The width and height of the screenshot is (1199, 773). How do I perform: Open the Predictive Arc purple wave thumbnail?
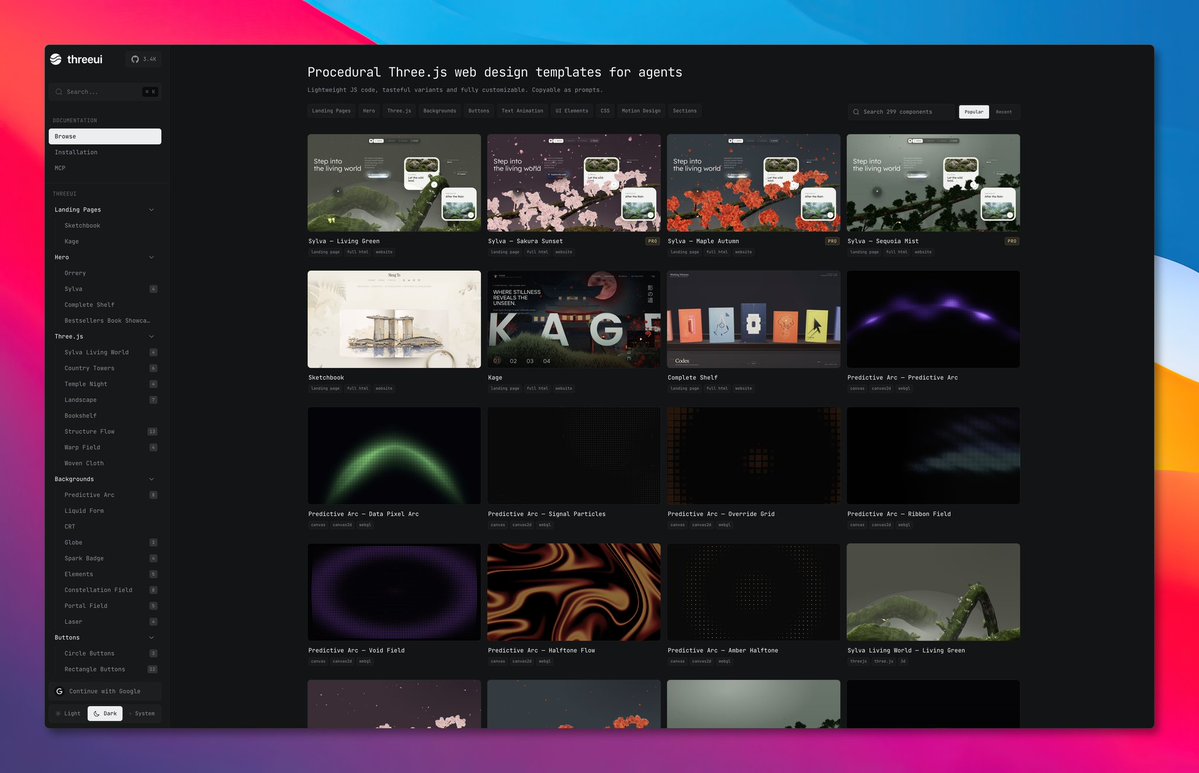(x=933, y=319)
